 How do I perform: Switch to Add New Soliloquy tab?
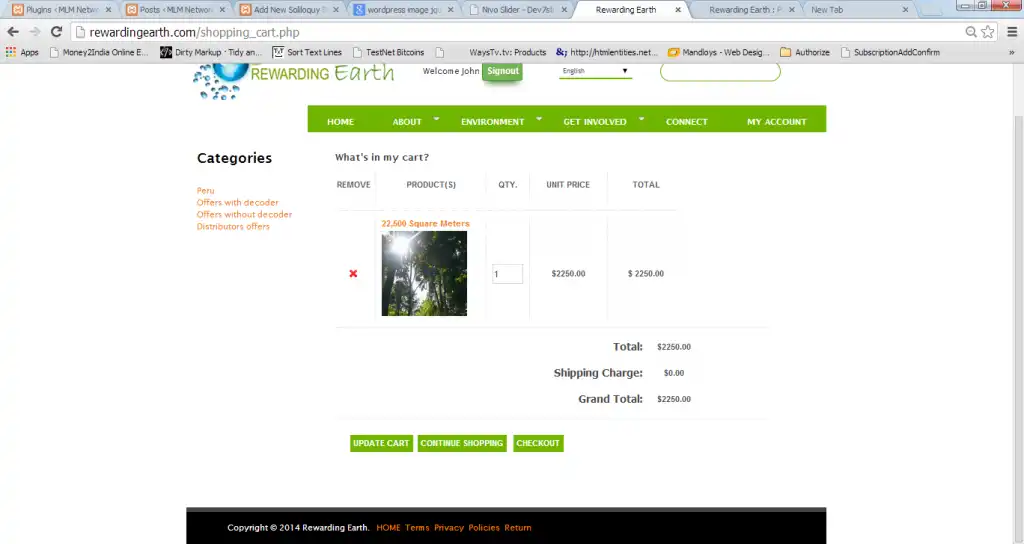pos(287,10)
